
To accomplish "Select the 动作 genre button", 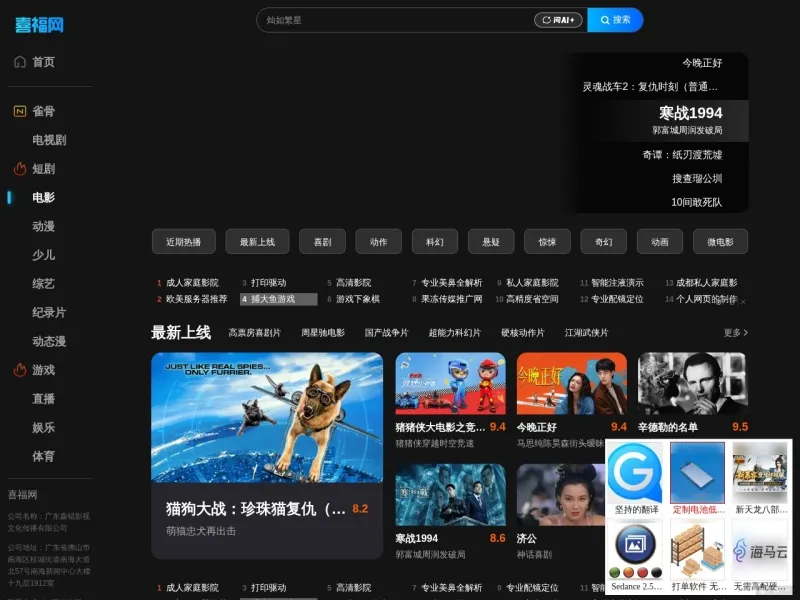I will tap(379, 242).
